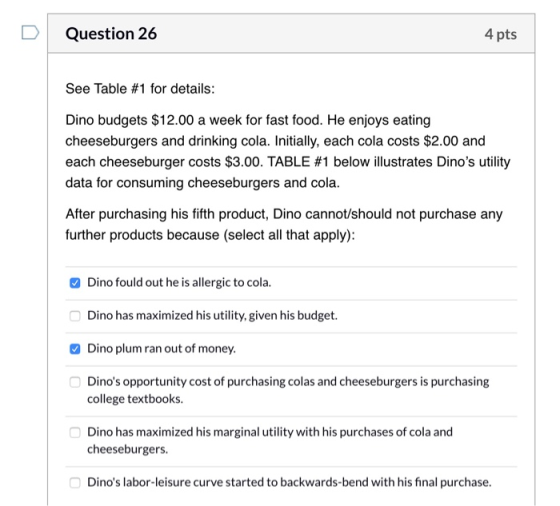Click the 'Question 26' heading
The width and height of the screenshot is (560, 506).
(x=111, y=34)
